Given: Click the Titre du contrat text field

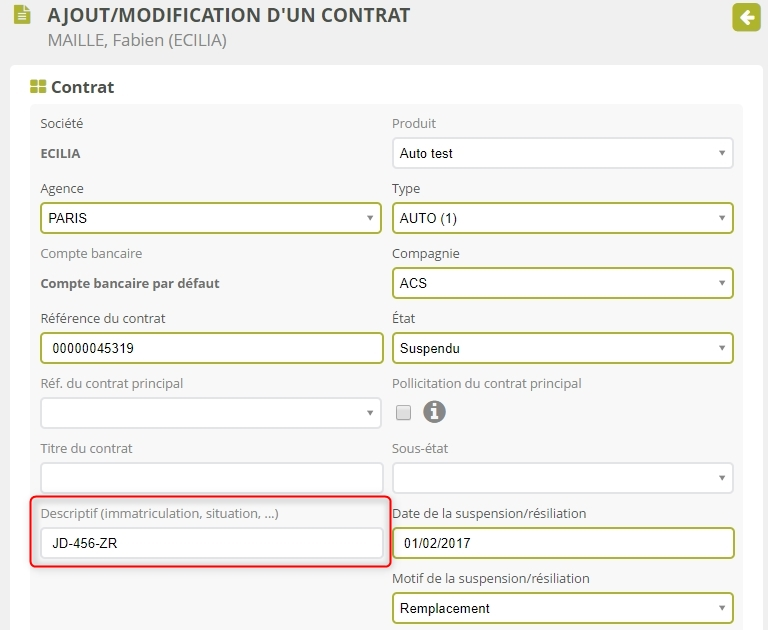Looking at the screenshot, I should point(211,478).
